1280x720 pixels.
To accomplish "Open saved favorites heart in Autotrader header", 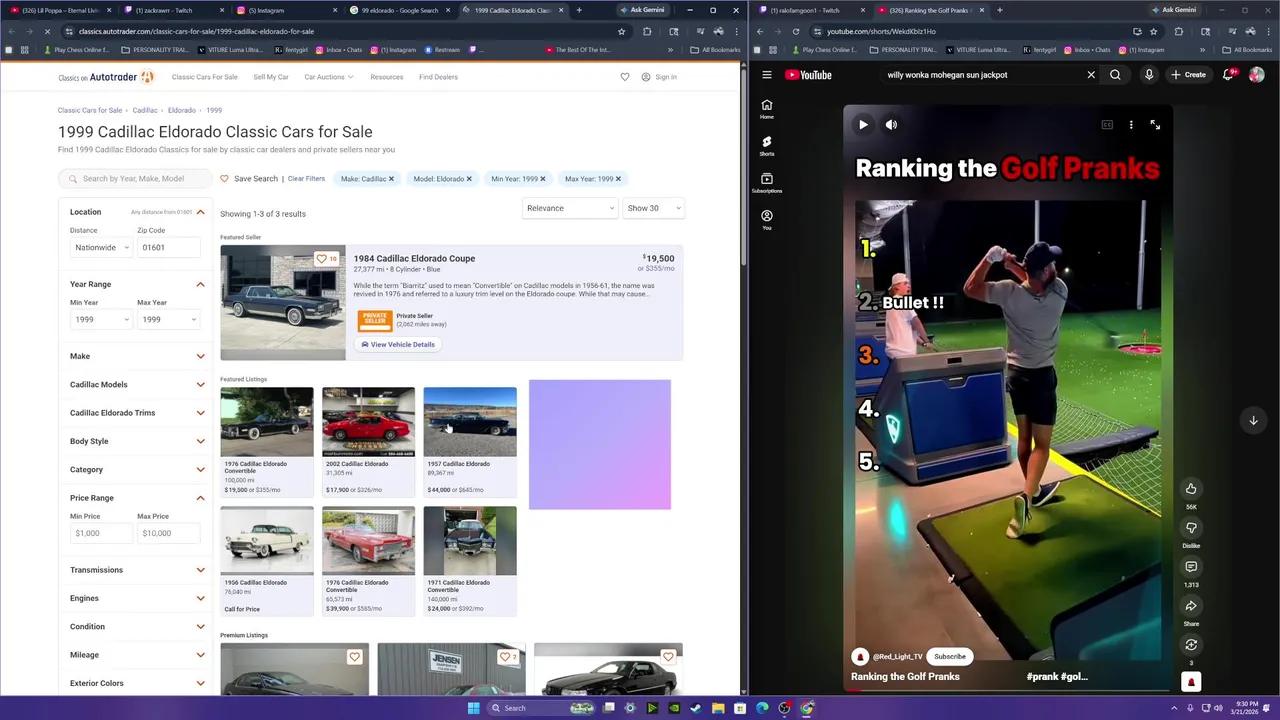I will click(x=625, y=77).
